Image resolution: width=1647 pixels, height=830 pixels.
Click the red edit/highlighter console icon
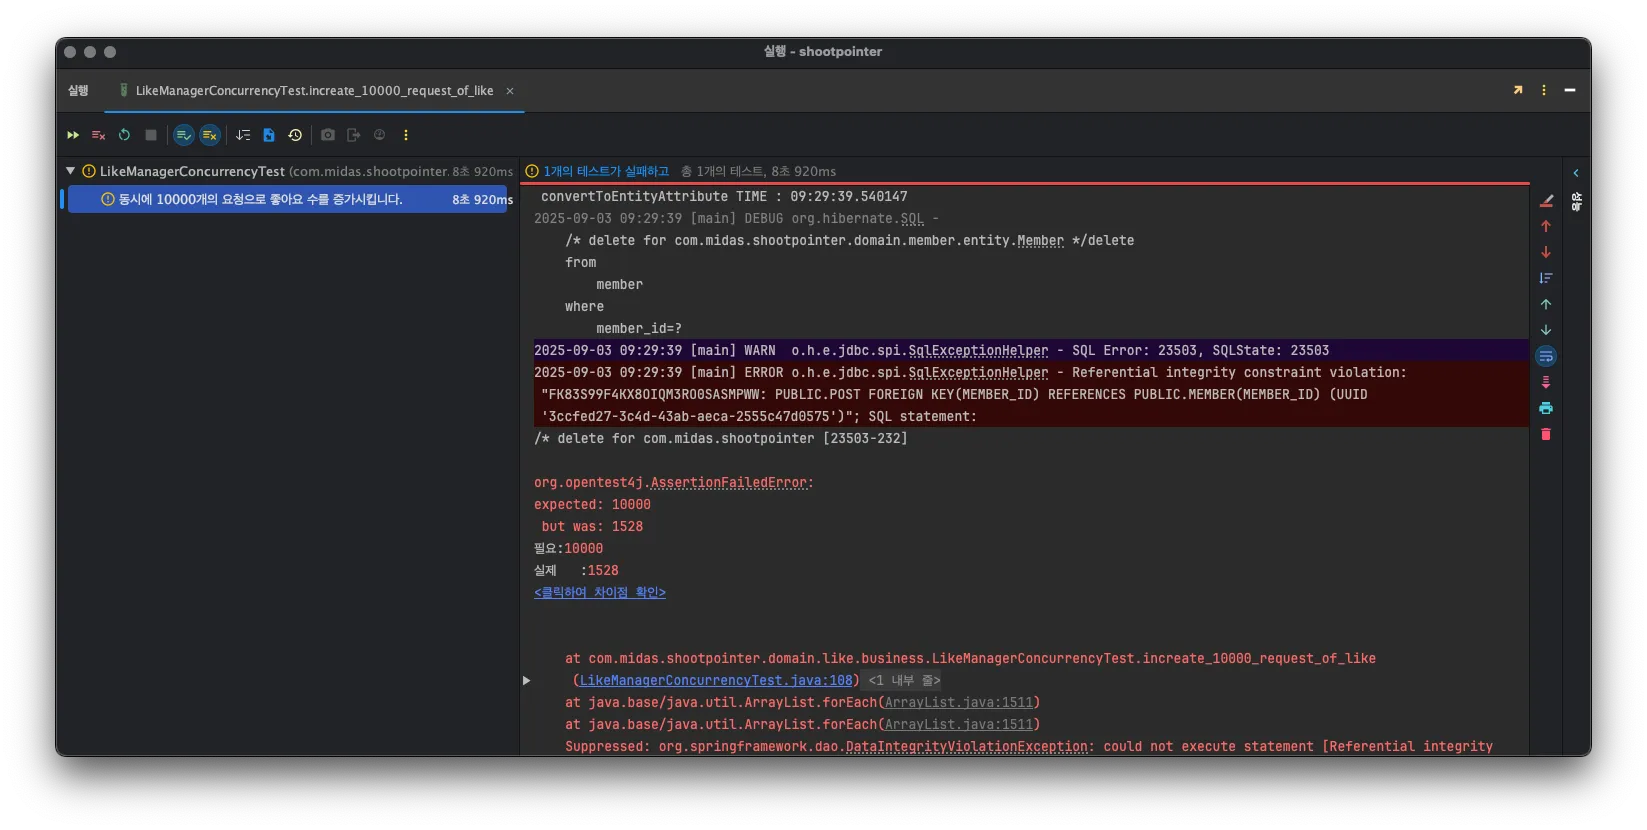[x=1546, y=200]
